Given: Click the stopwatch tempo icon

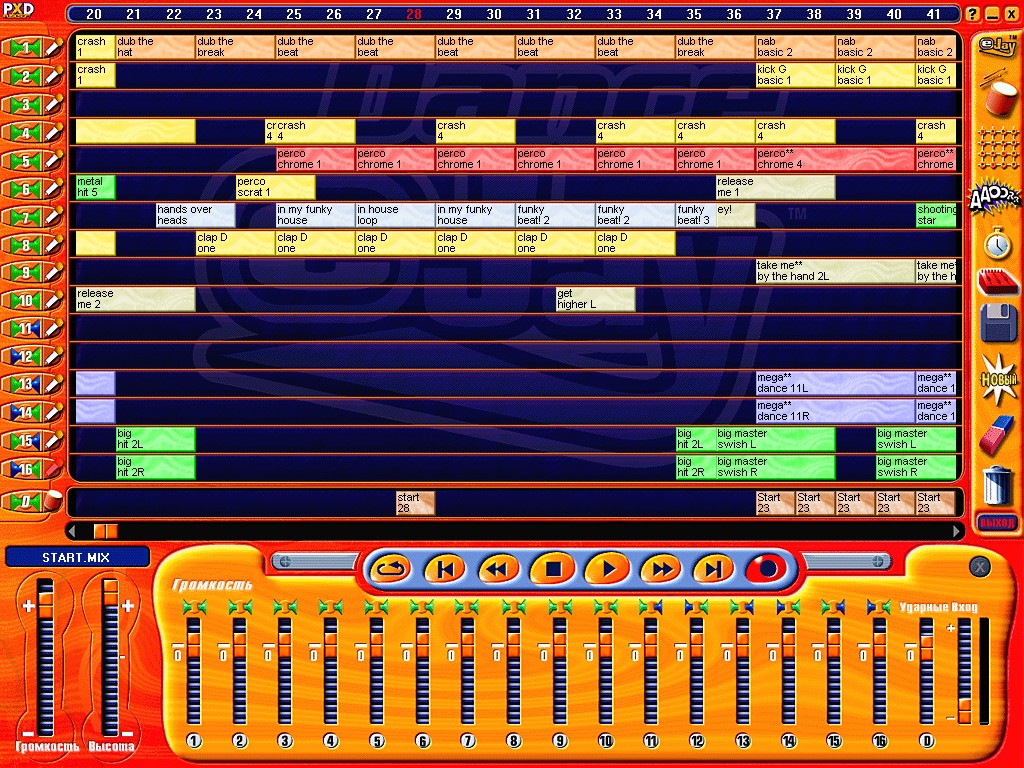Looking at the screenshot, I should (996, 242).
